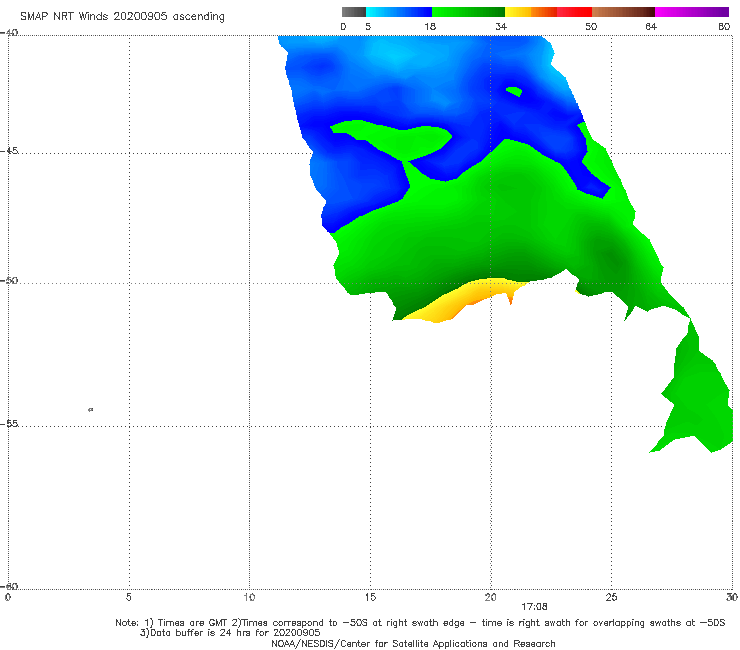The image size is (740, 650).
Task: Click the note line starting 'Note: 1) Times are GMT'
Action: (420, 623)
